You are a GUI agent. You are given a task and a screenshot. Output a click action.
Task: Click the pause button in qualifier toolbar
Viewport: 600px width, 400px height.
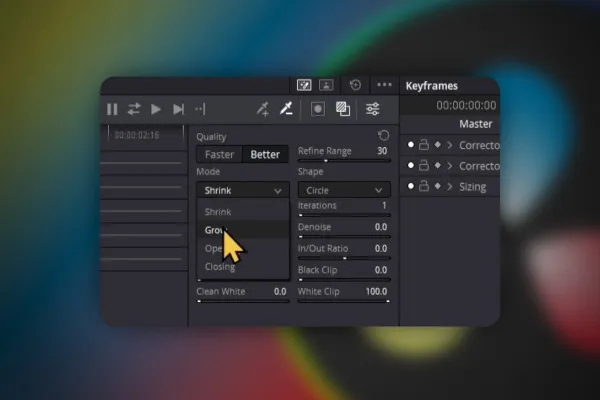click(112, 109)
